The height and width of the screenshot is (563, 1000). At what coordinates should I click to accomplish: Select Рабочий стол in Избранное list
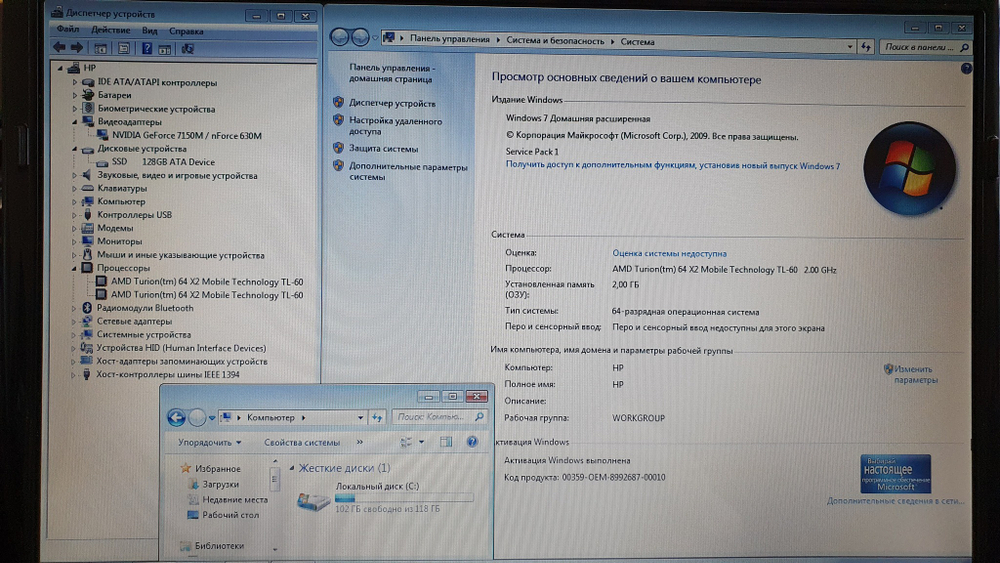[230, 515]
